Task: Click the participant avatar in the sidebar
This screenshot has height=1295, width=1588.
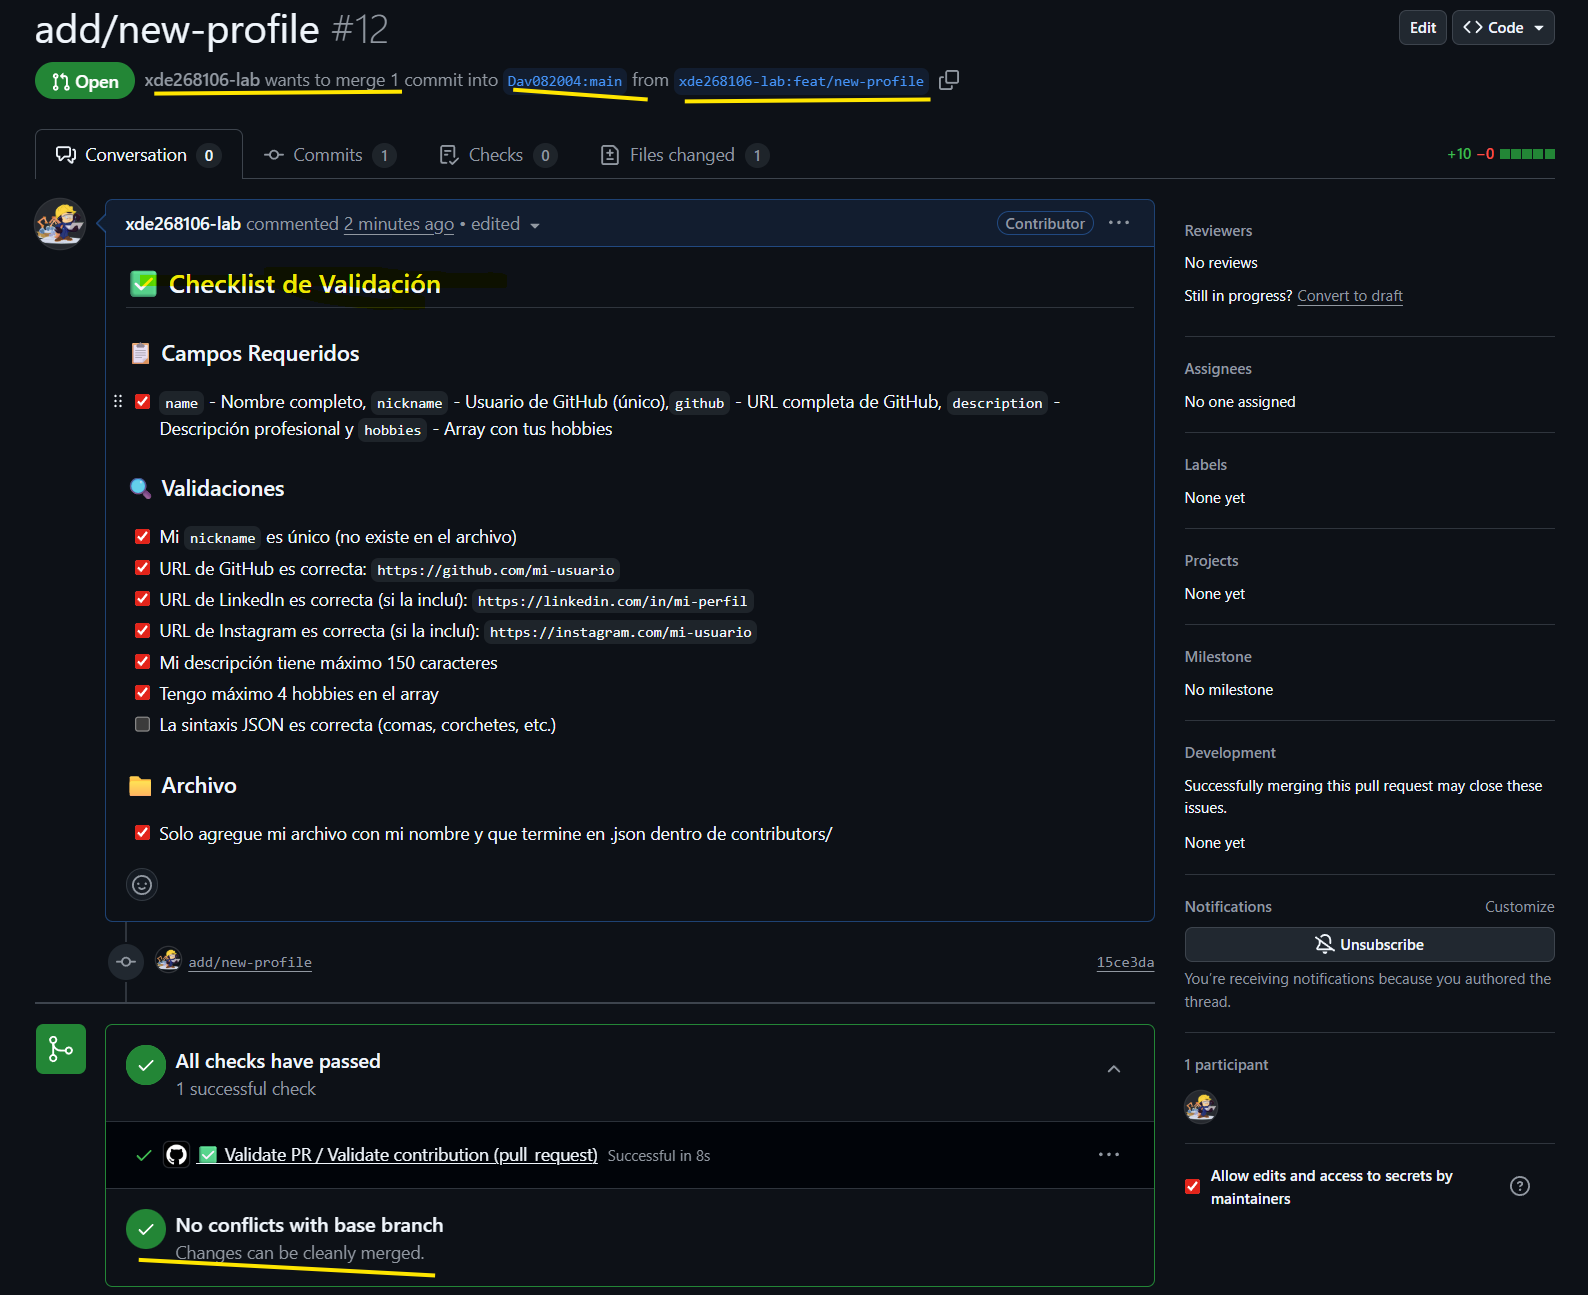Action: (1200, 1107)
